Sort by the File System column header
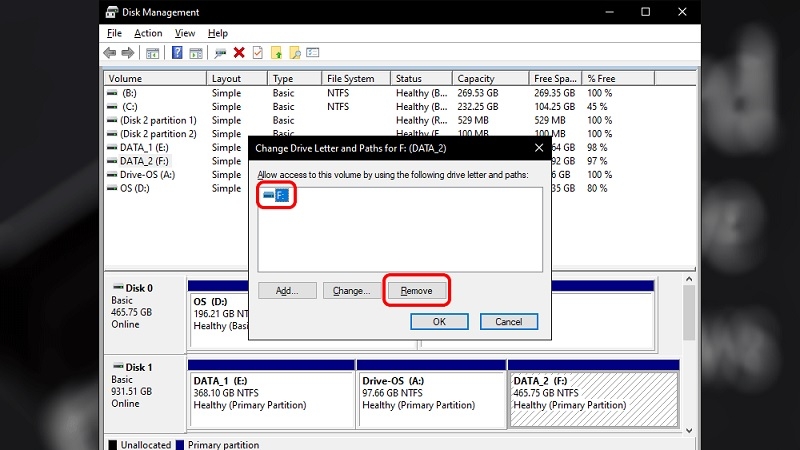Viewport: 800px width, 450px height. tap(356, 79)
